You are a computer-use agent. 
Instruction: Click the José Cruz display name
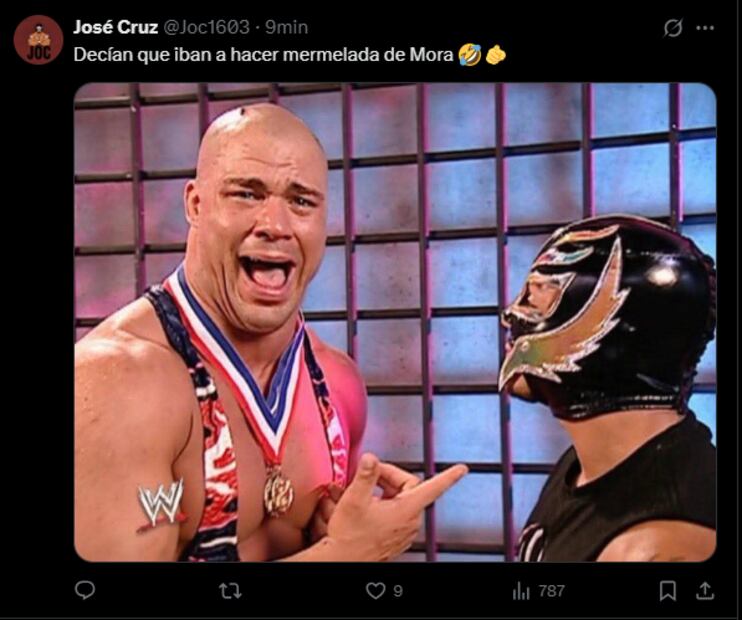pyautogui.click(x=115, y=27)
